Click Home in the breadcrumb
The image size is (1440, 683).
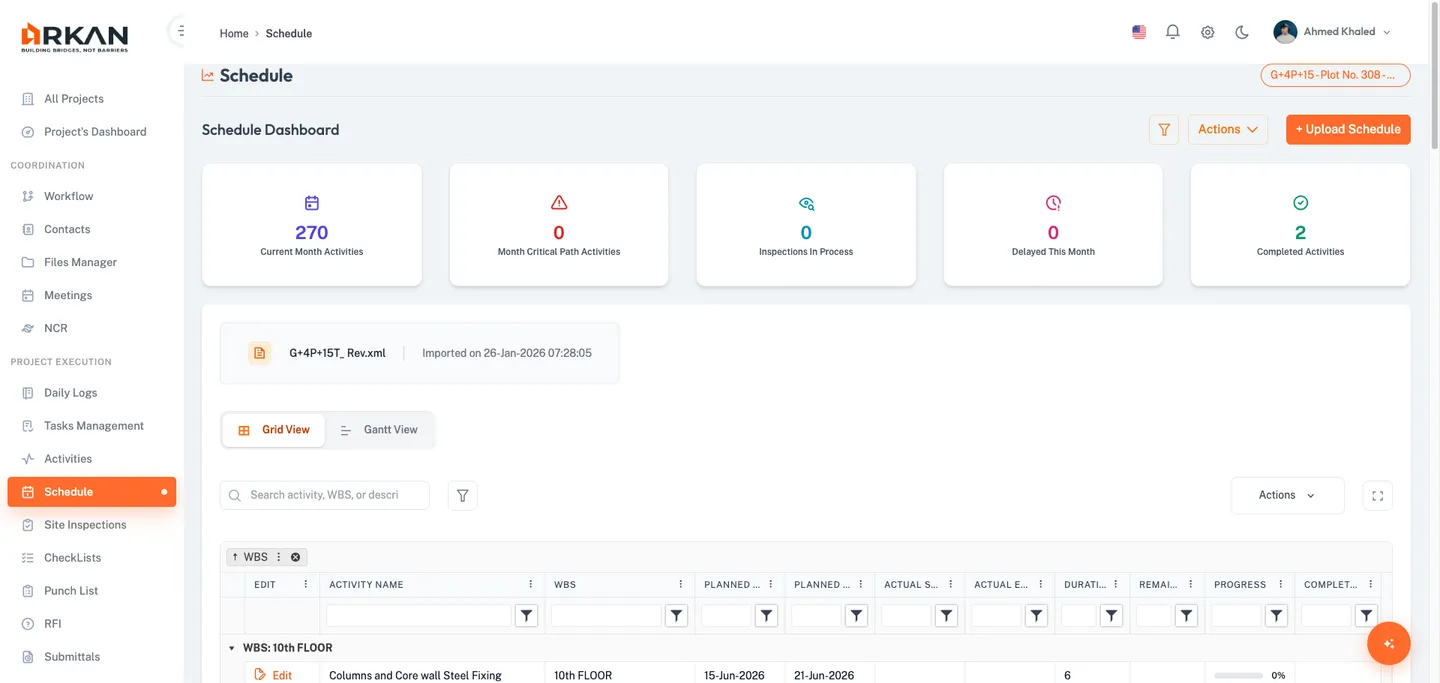[233, 33]
